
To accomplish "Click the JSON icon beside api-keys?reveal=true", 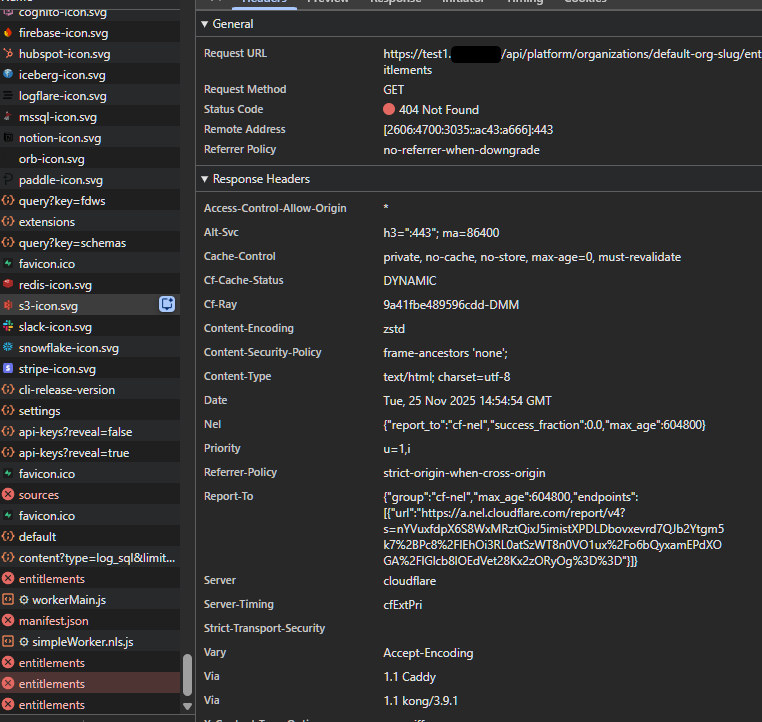I will tap(8, 452).
